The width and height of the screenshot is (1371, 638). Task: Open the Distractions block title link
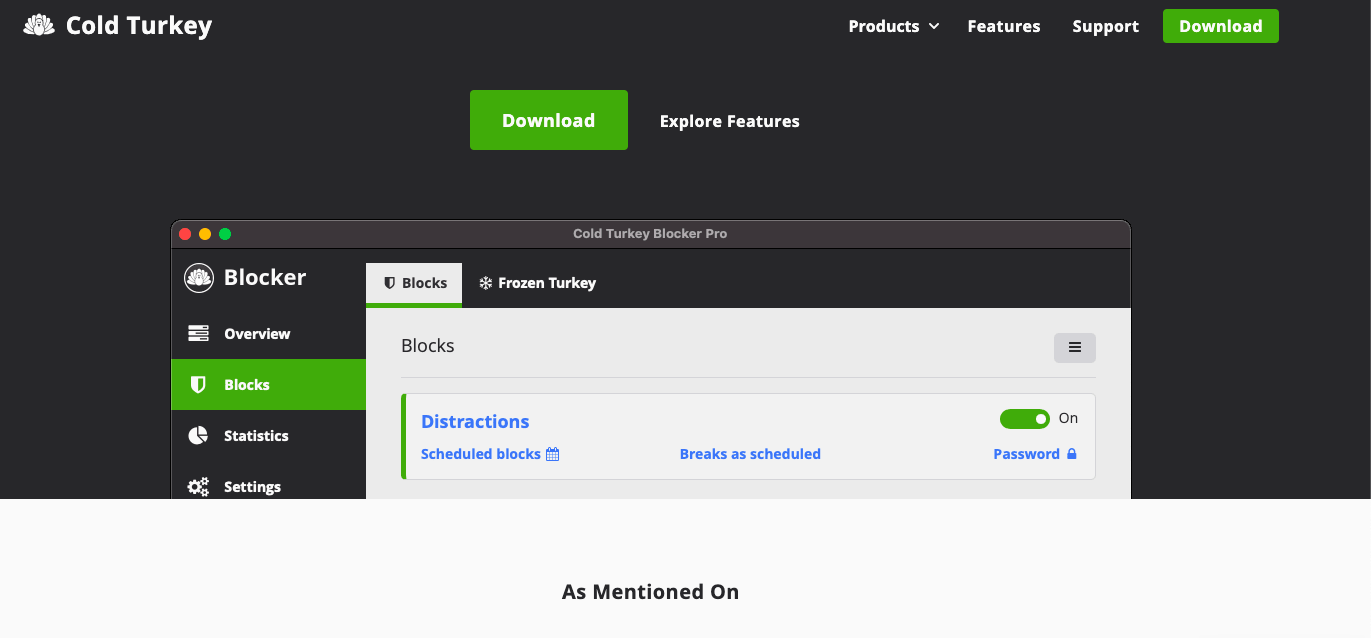click(475, 422)
